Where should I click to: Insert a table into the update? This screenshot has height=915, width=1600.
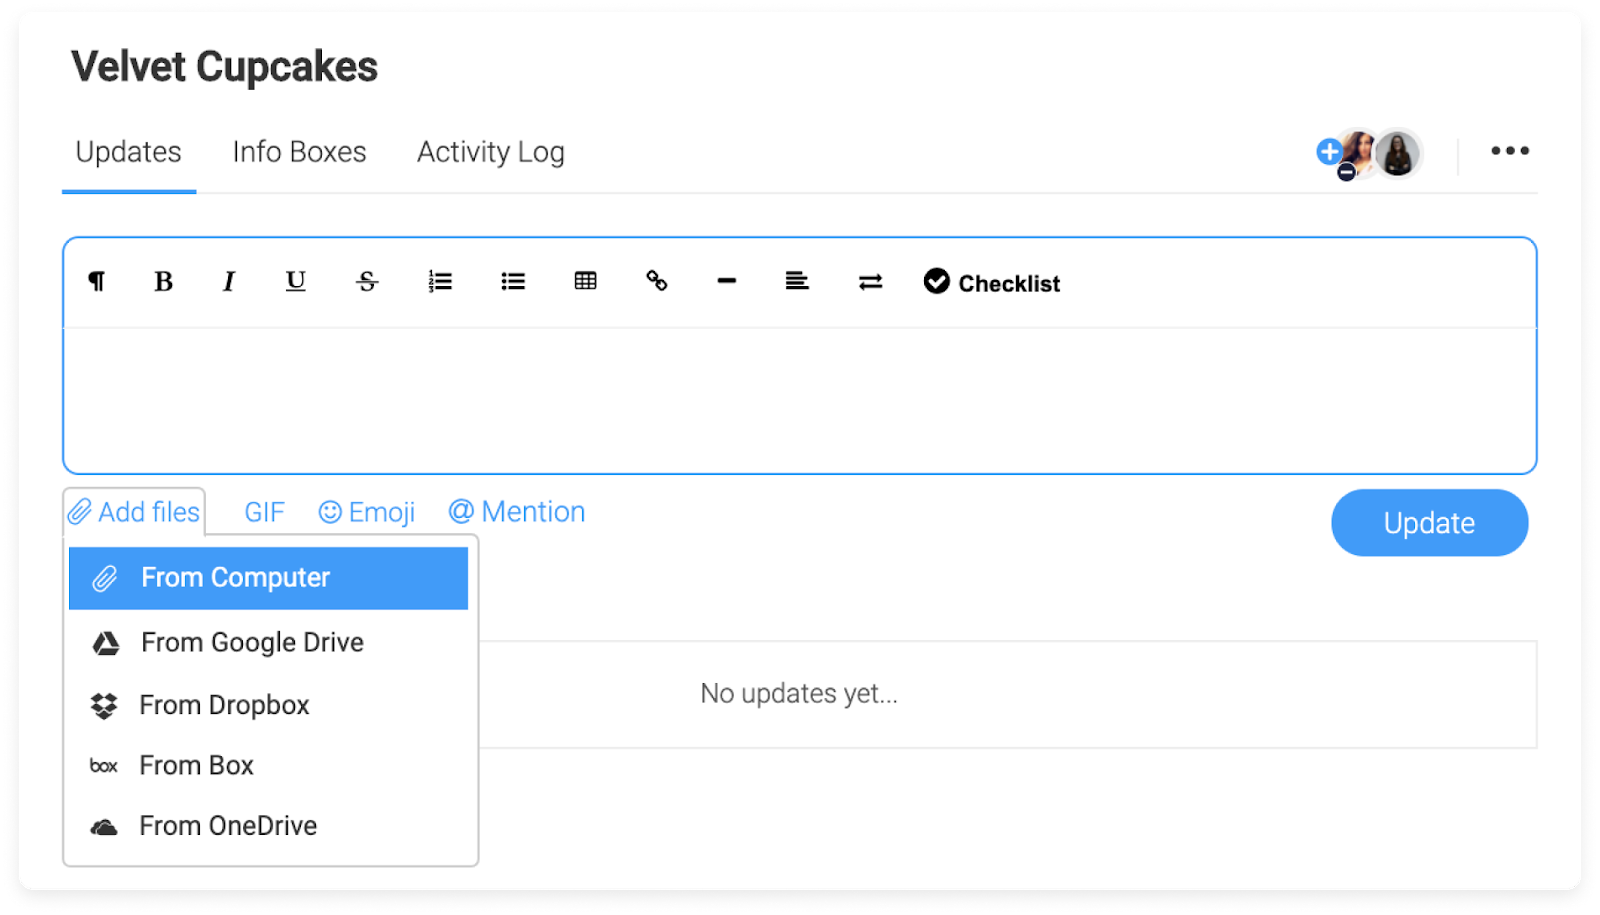click(584, 281)
